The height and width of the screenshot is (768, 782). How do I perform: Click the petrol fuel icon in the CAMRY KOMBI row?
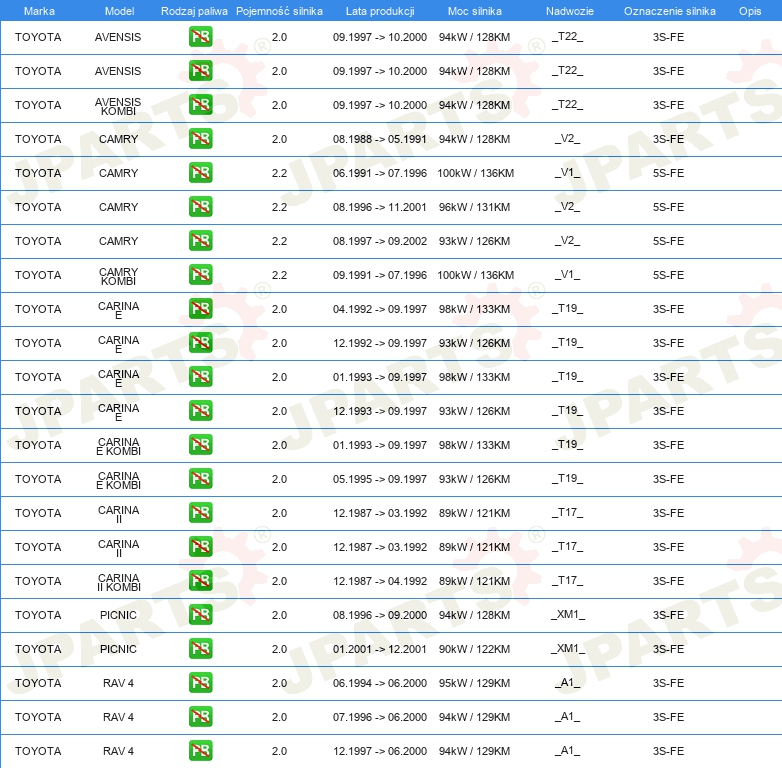pyautogui.click(x=200, y=274)
